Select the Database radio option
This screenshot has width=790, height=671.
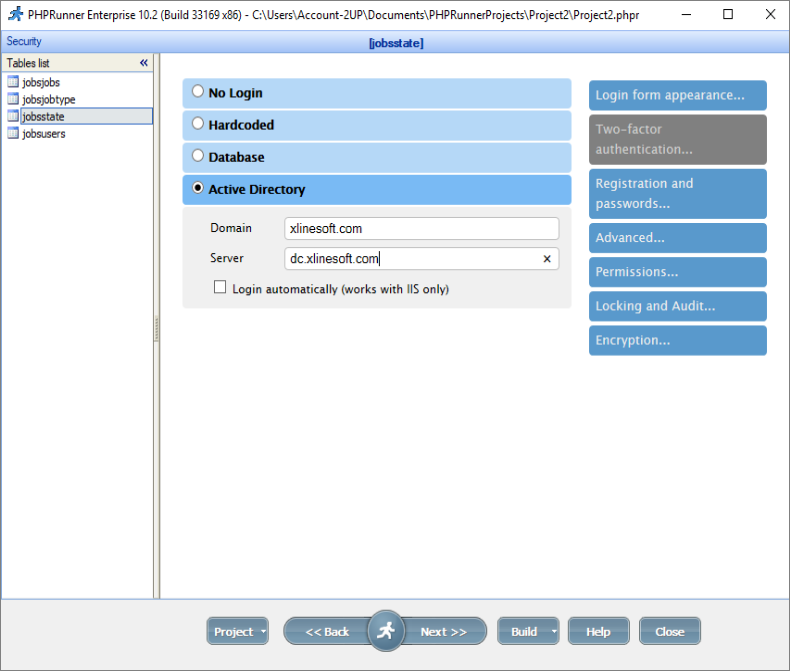coord(198,156)
